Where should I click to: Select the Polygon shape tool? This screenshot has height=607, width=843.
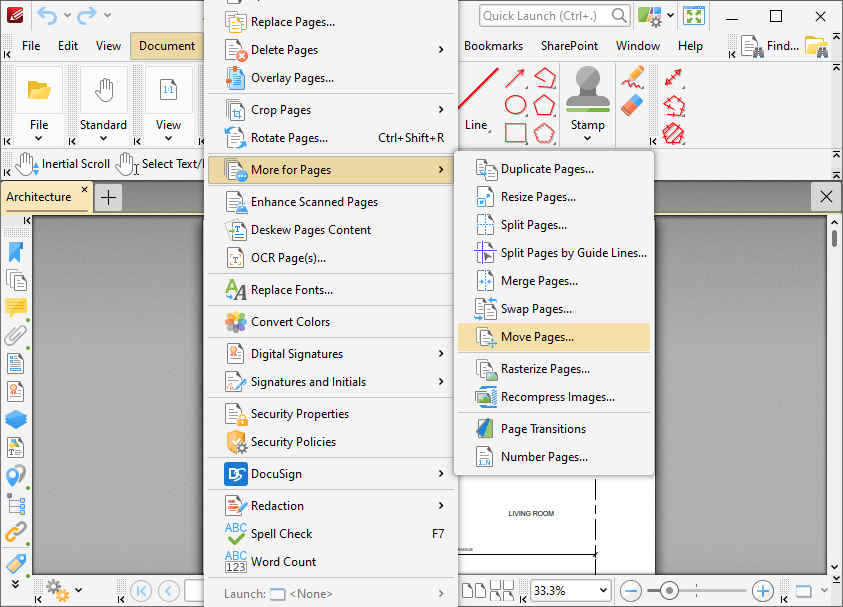click(544, 105)
